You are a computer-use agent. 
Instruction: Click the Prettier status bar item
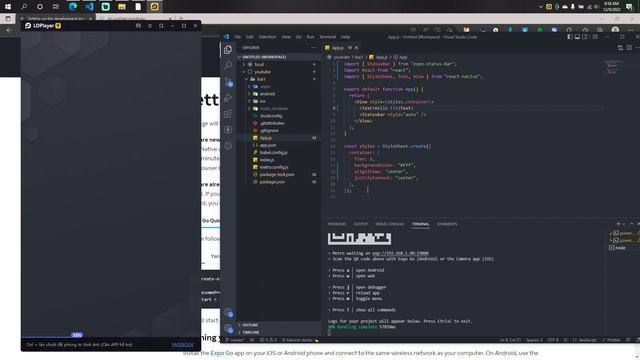[x=611, y=340]
